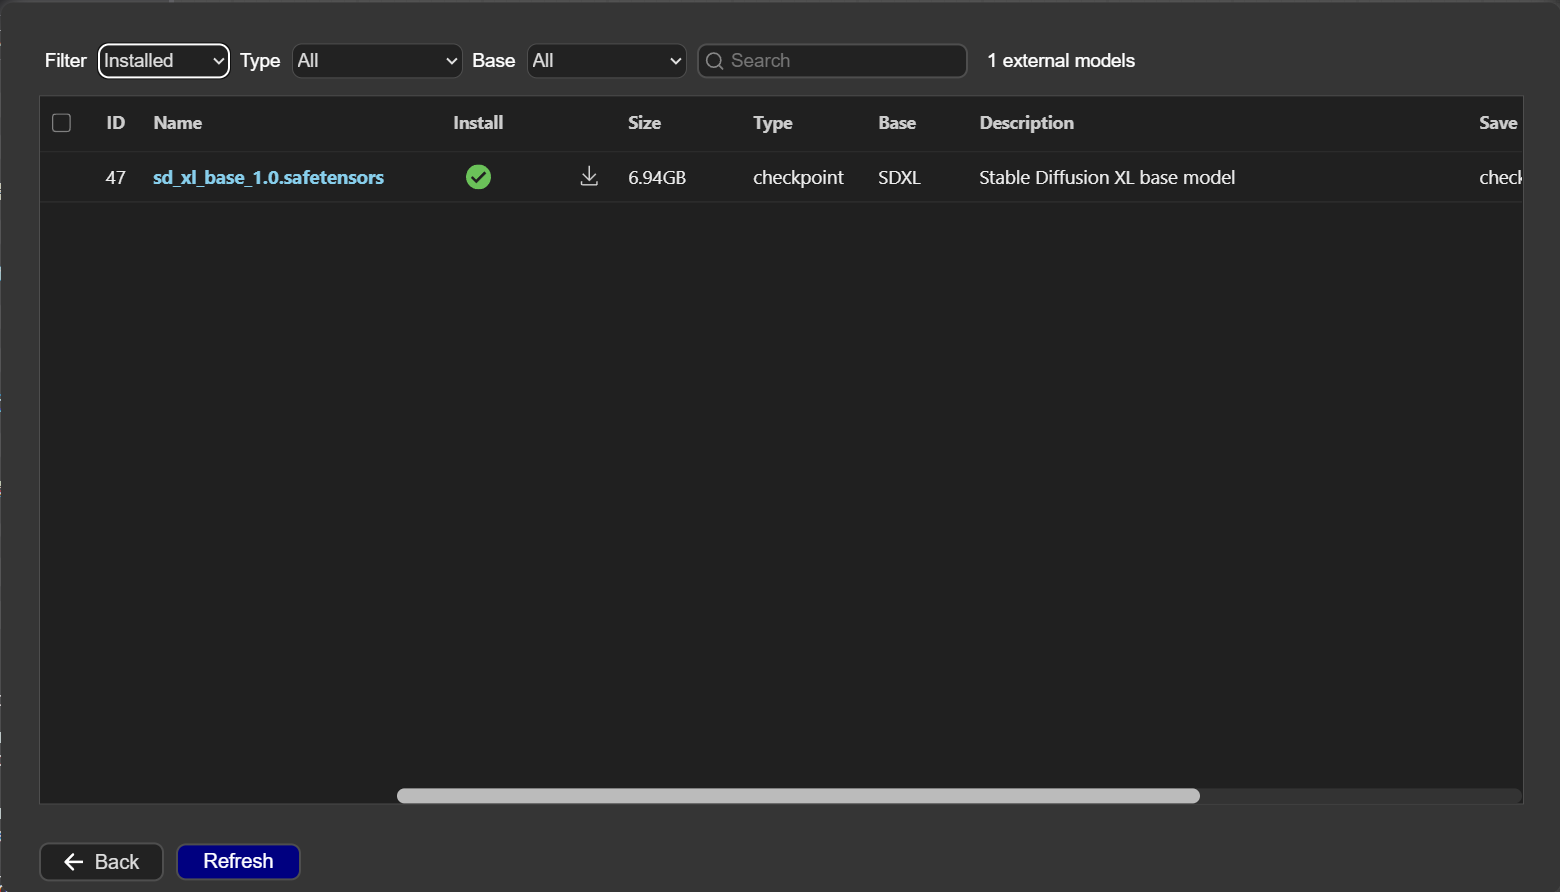Click the magnifier icon in search box
The image size is (1560, 892).
tap(715, 61)
